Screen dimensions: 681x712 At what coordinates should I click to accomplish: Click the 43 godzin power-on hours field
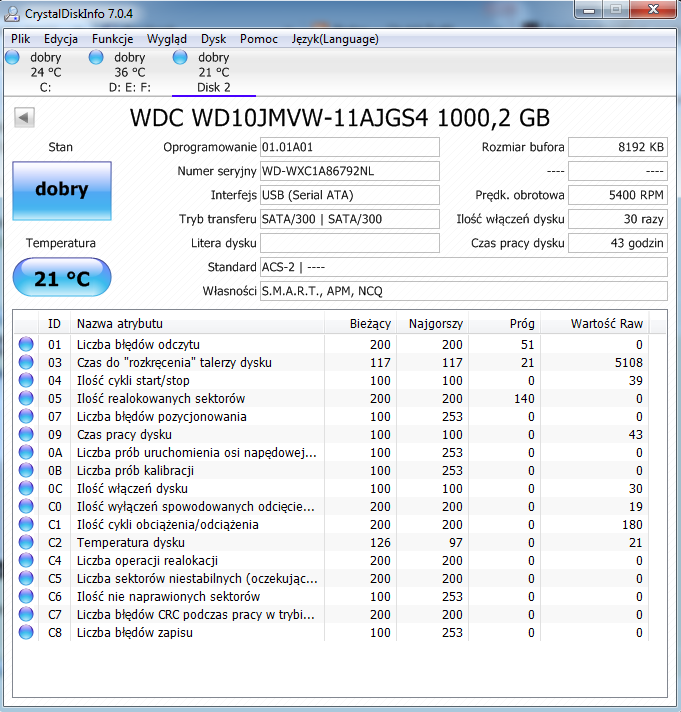(x=618, y=243)
